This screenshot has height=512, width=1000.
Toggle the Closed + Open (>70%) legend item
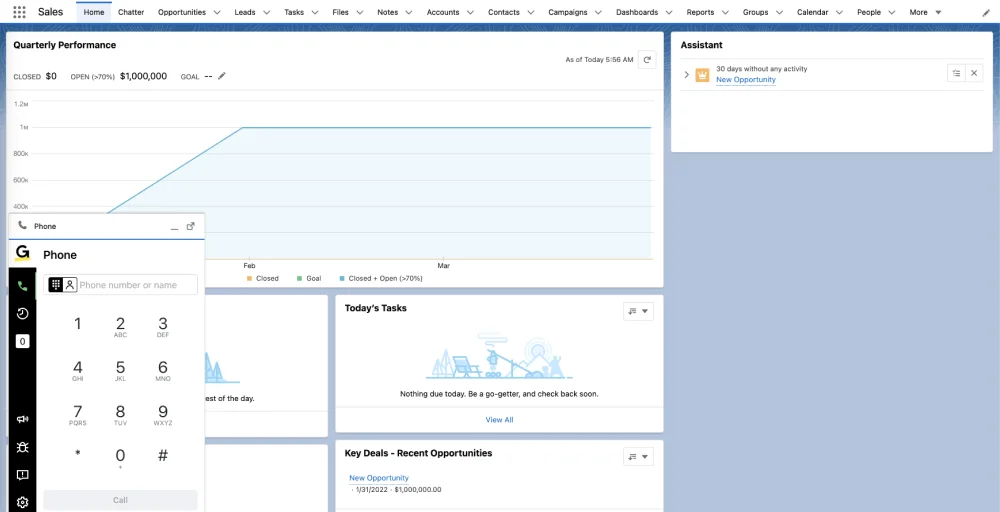[x=381, y=279]
